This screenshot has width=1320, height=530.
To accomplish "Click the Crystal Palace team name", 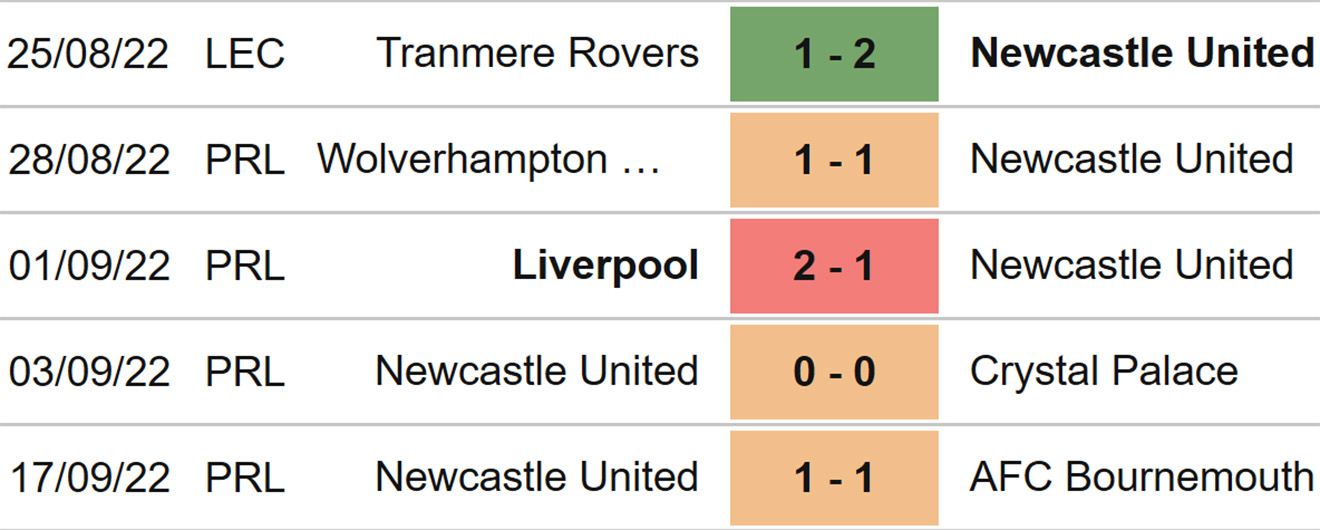I will [x=1104, y=372].
